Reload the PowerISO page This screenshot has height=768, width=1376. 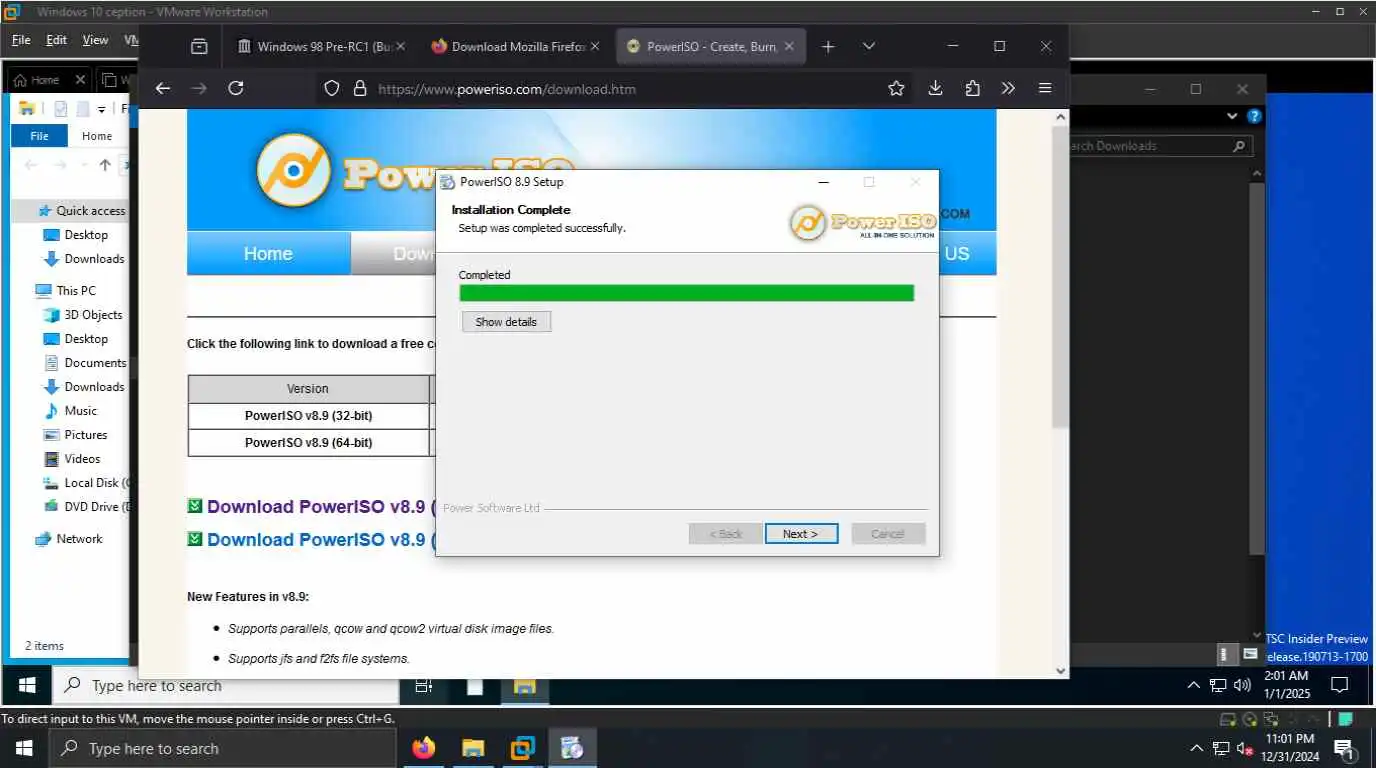click(x=236, y=88)
